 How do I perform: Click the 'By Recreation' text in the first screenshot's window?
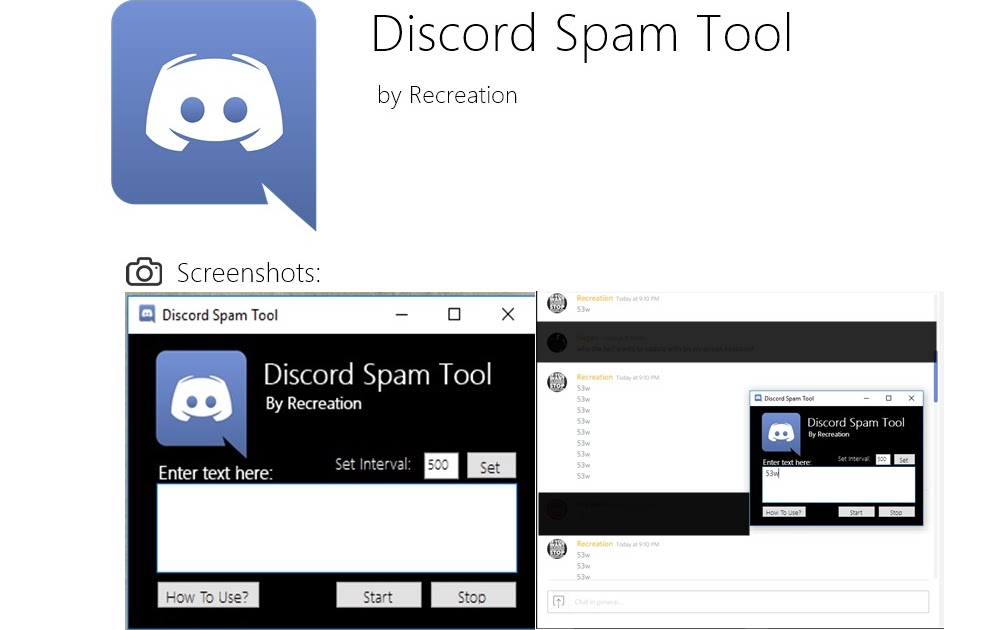point(313,404)
